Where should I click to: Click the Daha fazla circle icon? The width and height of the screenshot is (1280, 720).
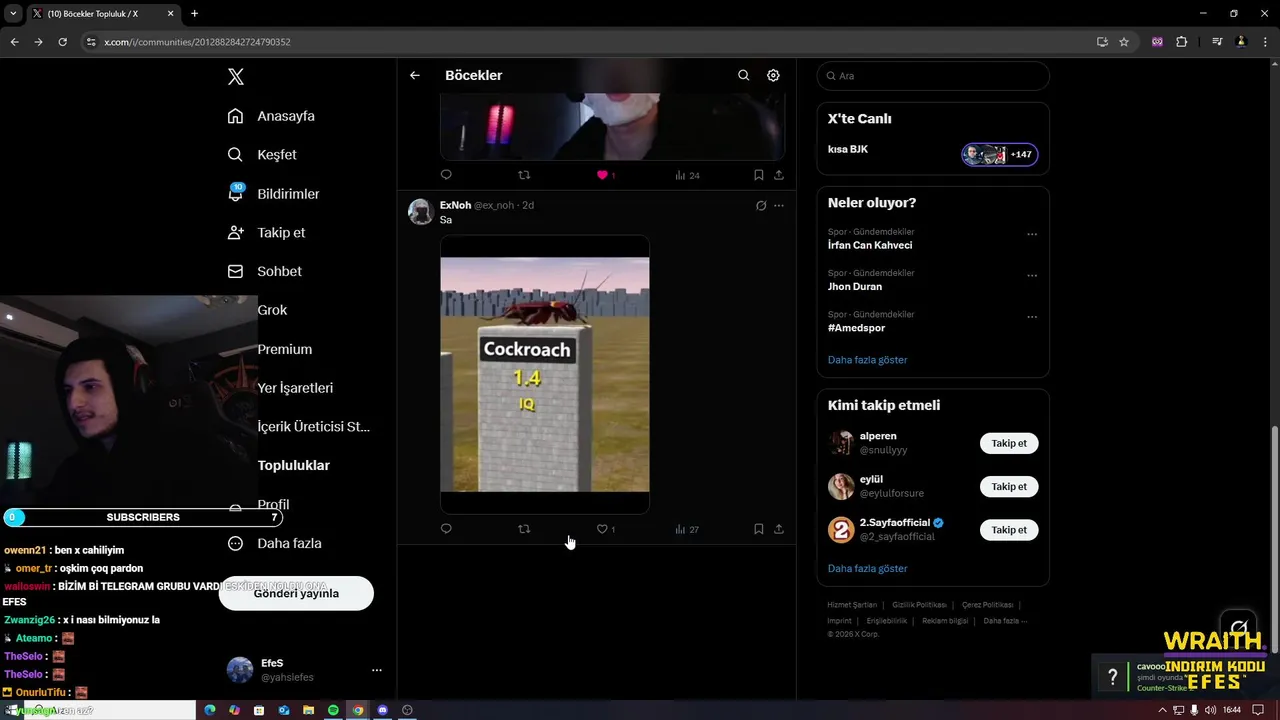tap(235, 543)
